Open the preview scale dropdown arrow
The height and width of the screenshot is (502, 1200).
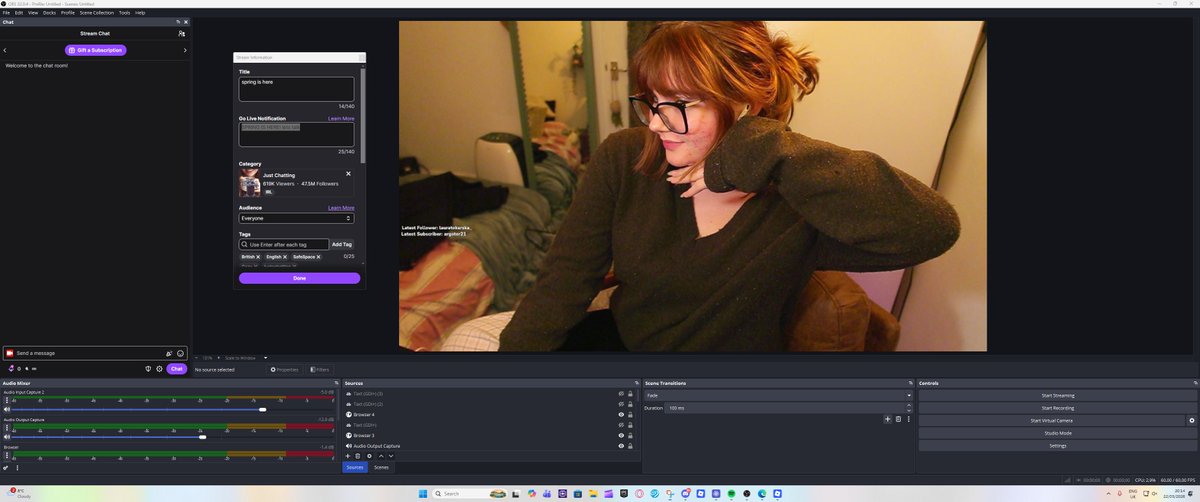(x=266, y=357)
